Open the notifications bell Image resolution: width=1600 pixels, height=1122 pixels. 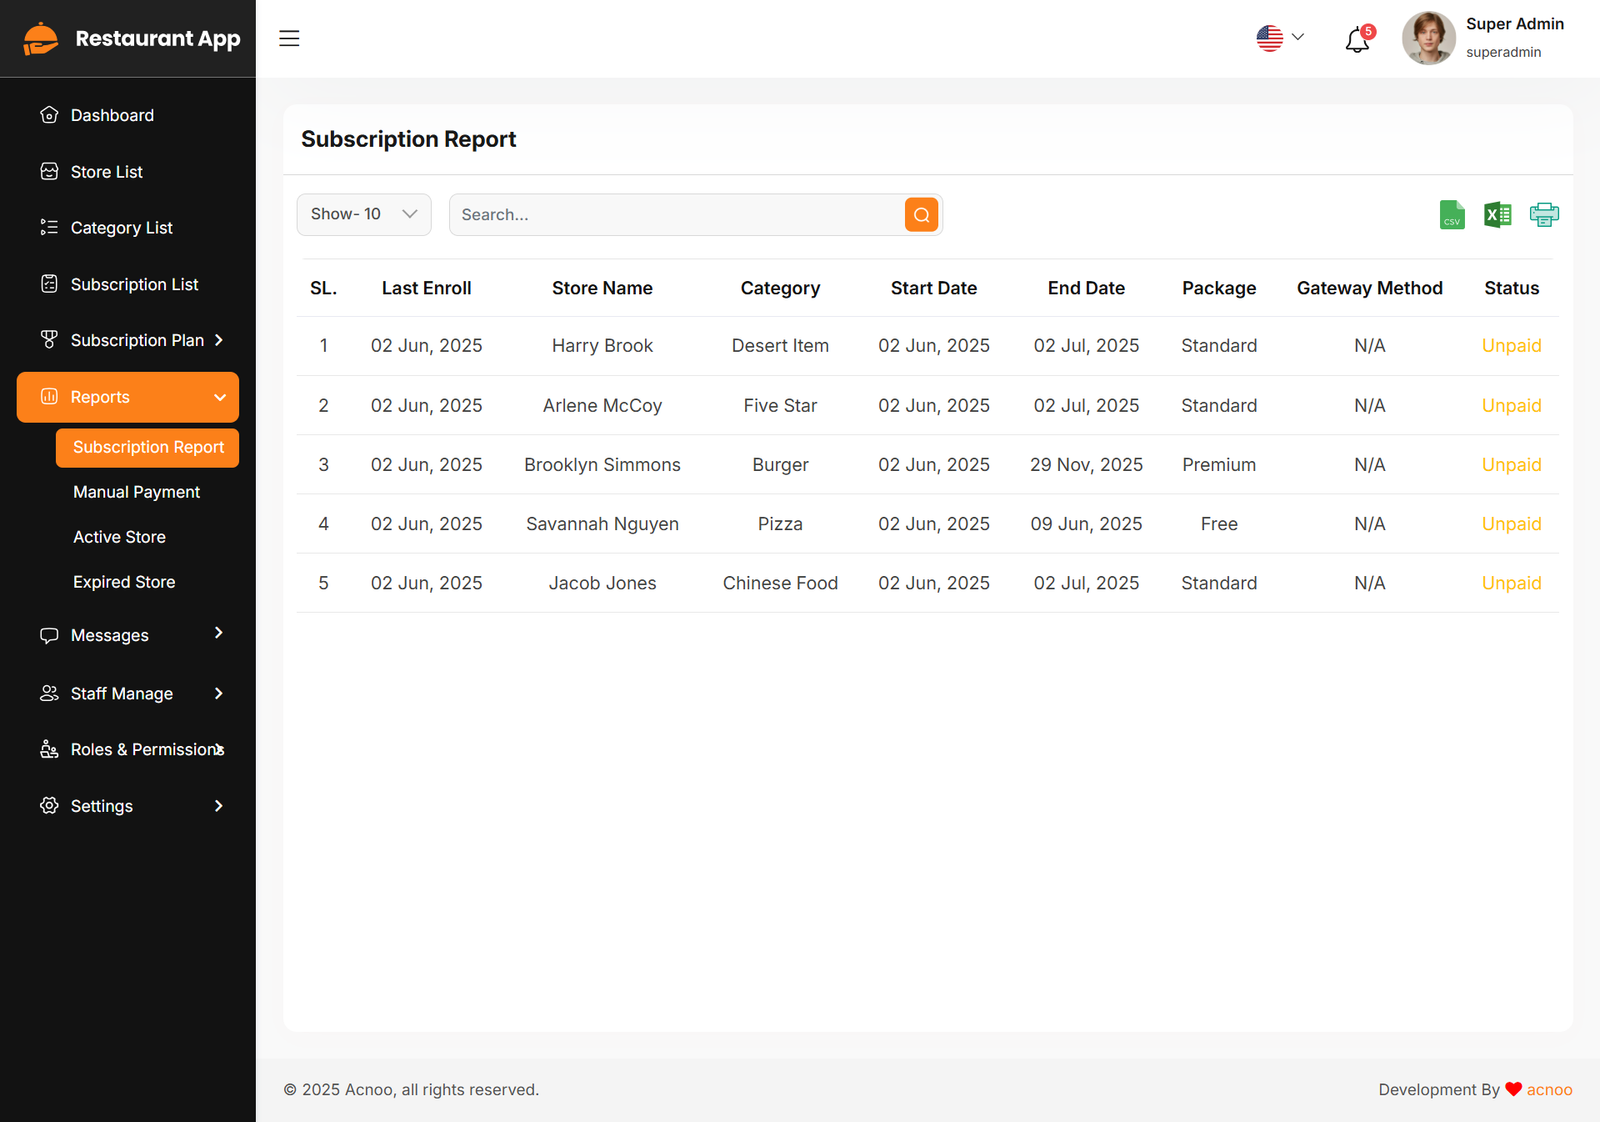[1357, 40]
